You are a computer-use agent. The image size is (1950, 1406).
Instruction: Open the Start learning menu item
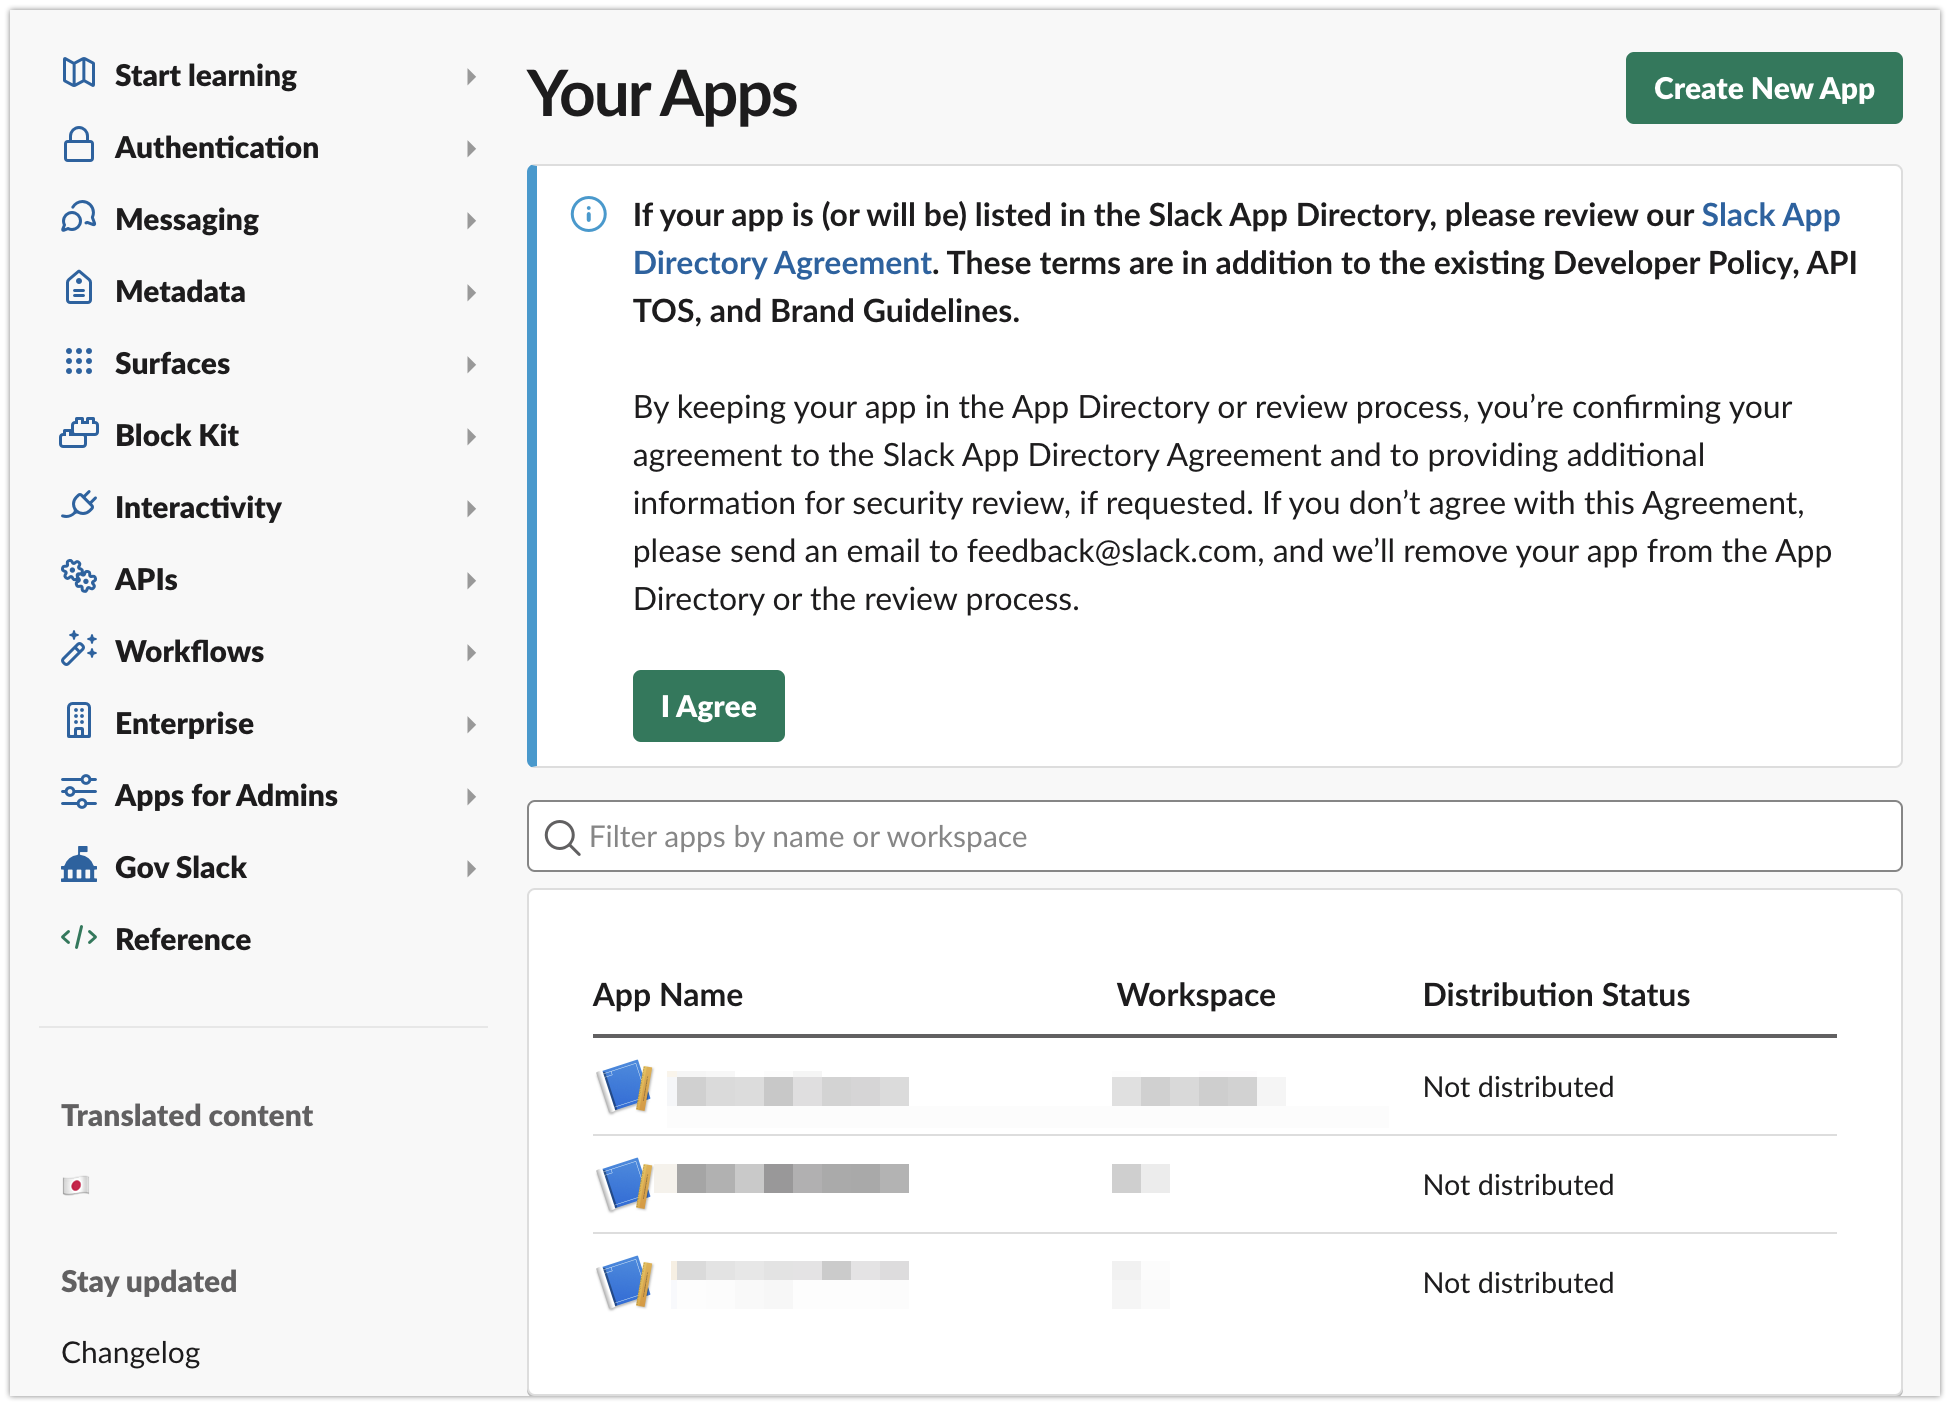(206, 76)
